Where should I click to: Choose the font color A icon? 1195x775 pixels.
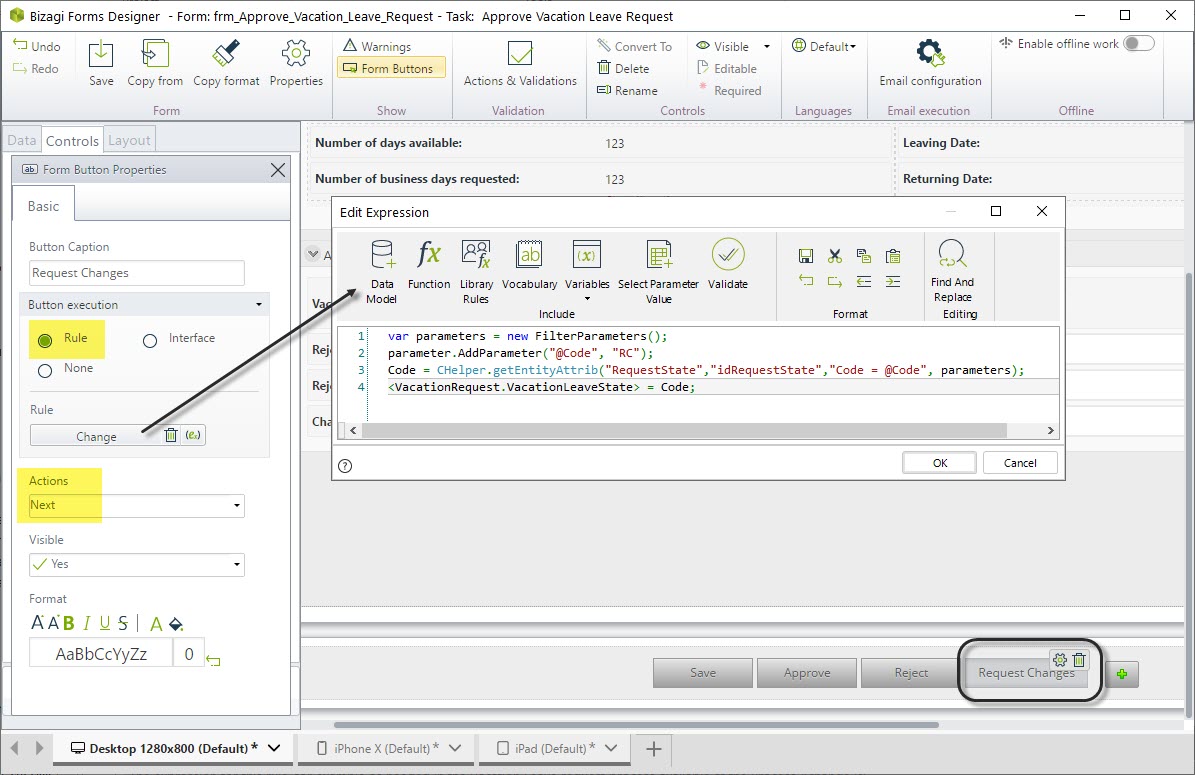pos(156,624)
